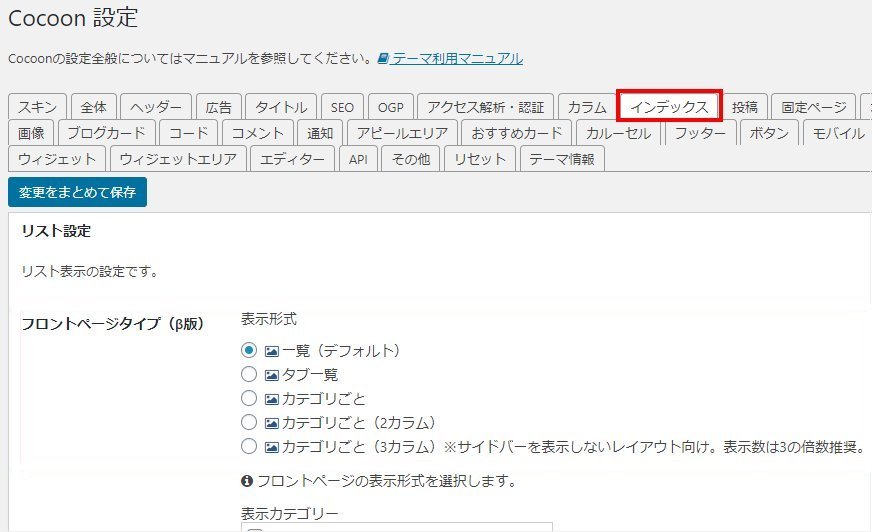Pick カテゴリごと（3カラム） radio option
The image size is (872, 532).
pos(249,446)
